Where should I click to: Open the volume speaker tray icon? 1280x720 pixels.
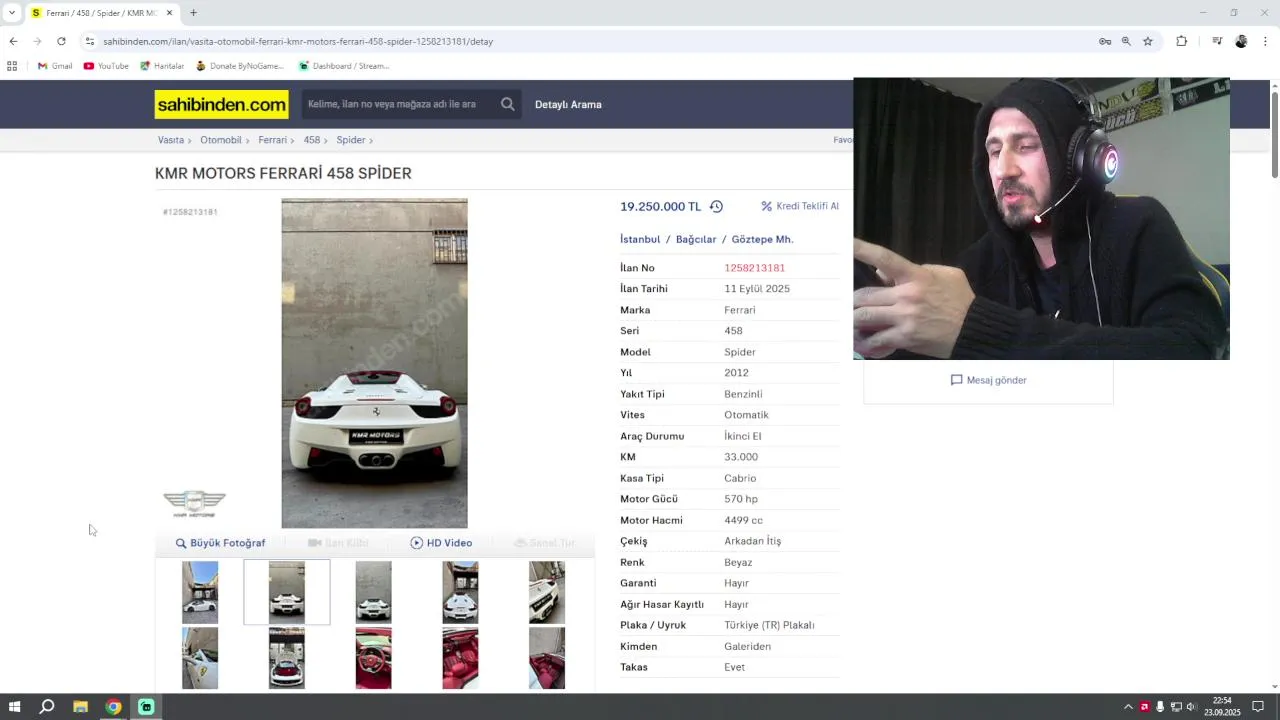[1191, 707]
